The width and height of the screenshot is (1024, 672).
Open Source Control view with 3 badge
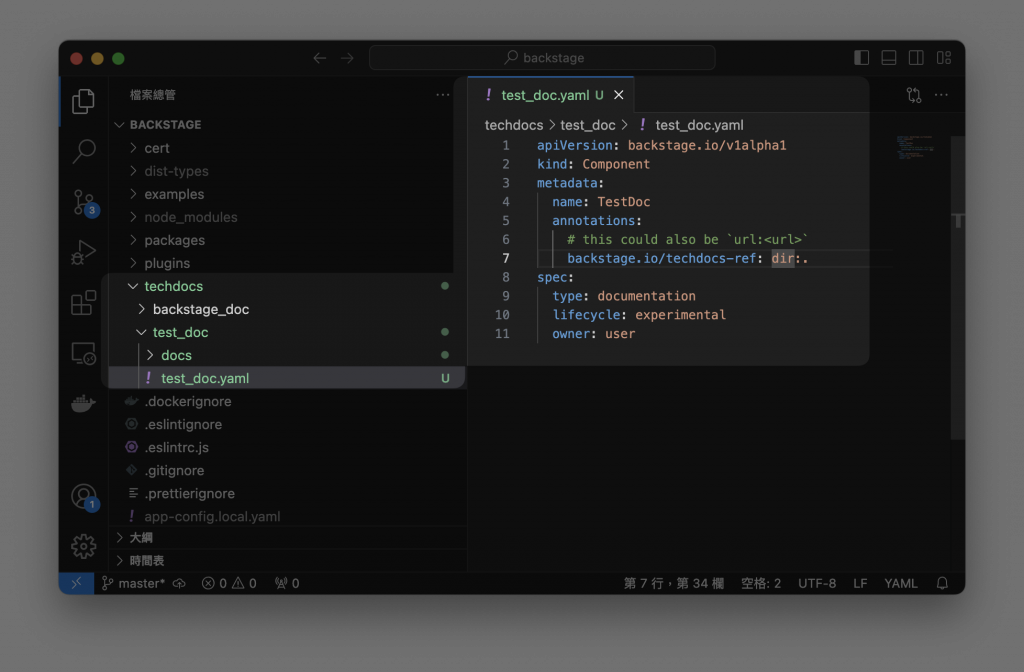tap(84, 202)
